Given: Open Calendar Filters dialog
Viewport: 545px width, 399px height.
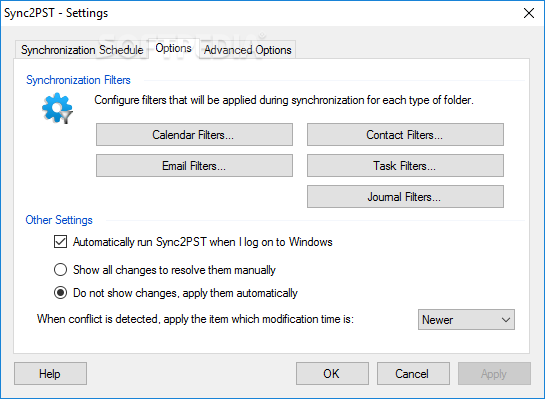Looking at the screenshot, I should (x=194, y=135).
